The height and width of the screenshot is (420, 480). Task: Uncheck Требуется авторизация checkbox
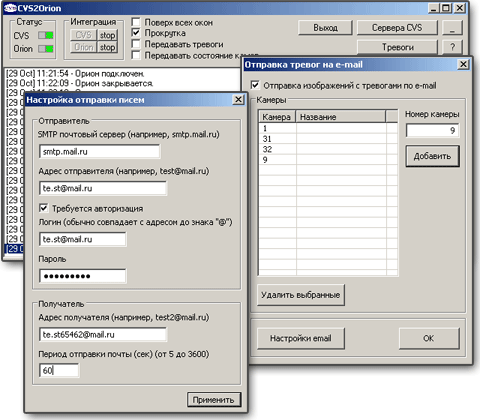coord(43,208)
